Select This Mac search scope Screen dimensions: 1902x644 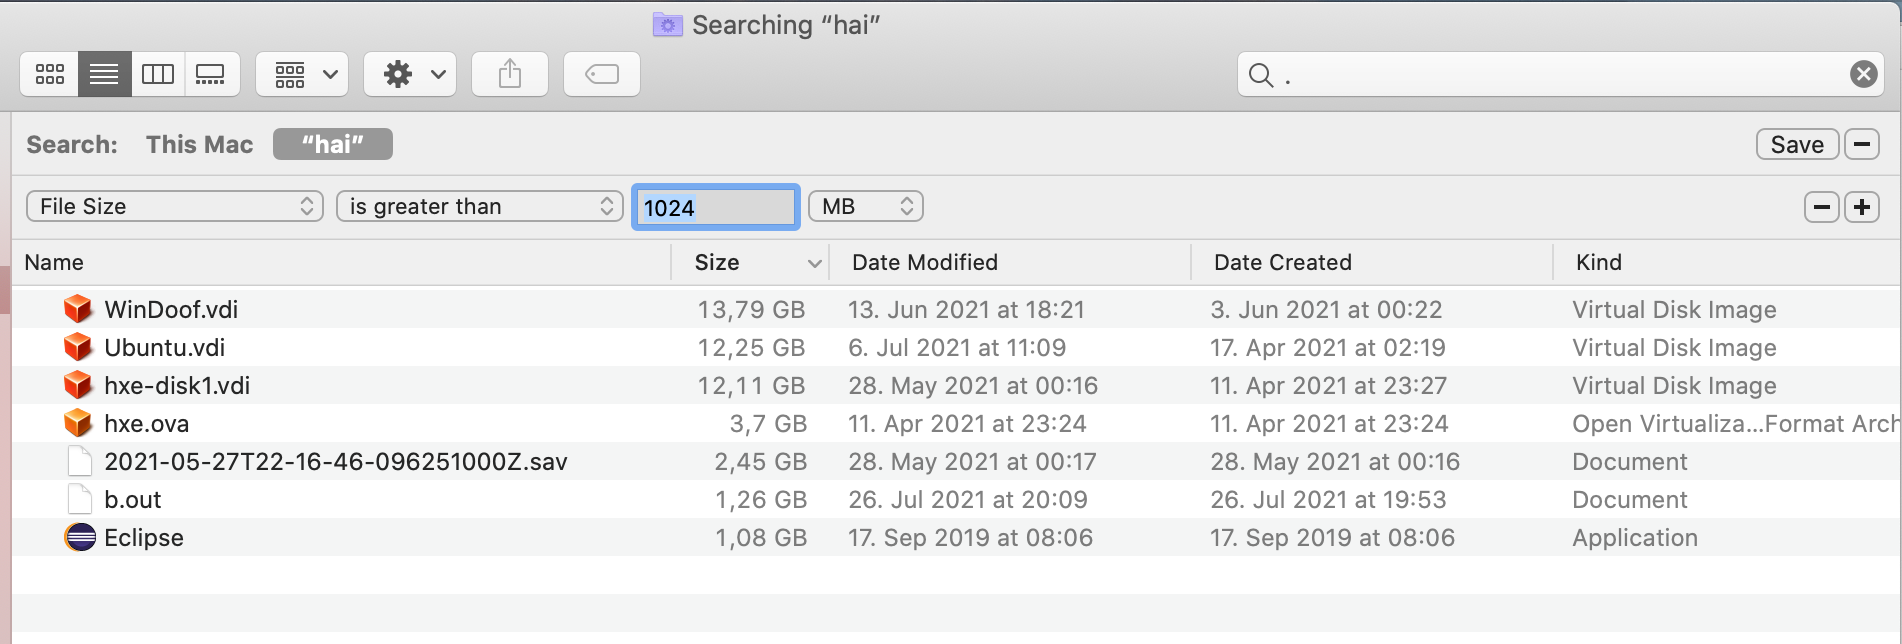coord(199,145)
